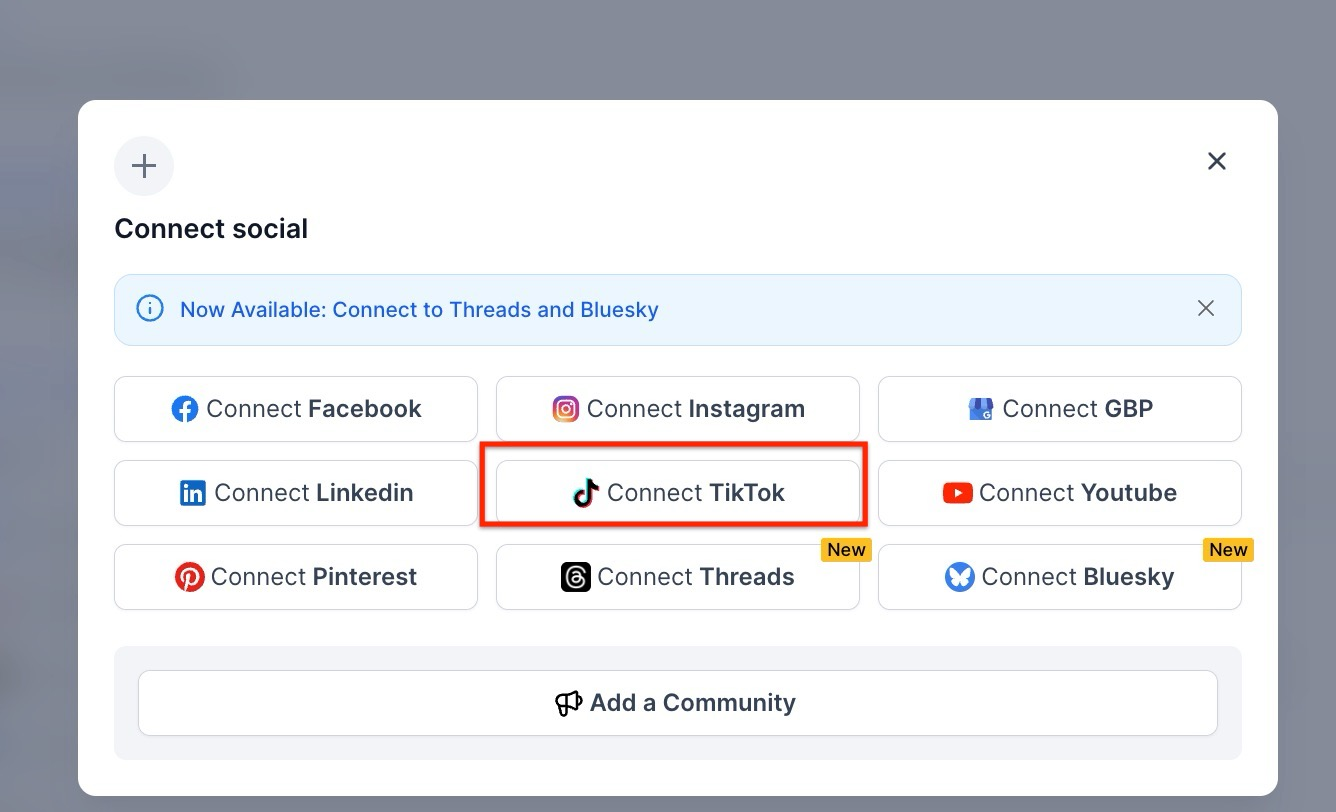The image size is (1336, 812).
Task: Dismiss the Threads and Bluesky announcement banner
Action: (1206, 308)
